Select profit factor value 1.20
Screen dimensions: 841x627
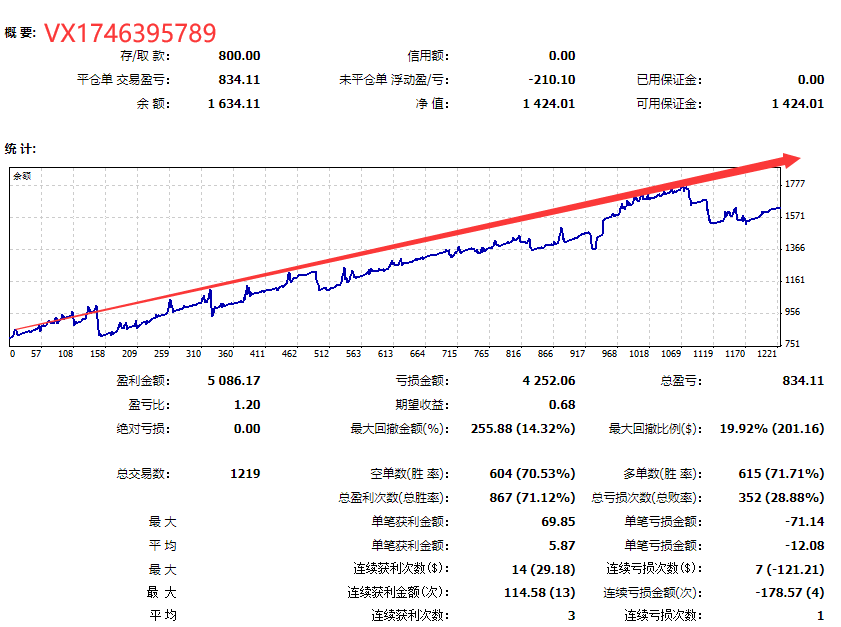click(x=247, y=405)
